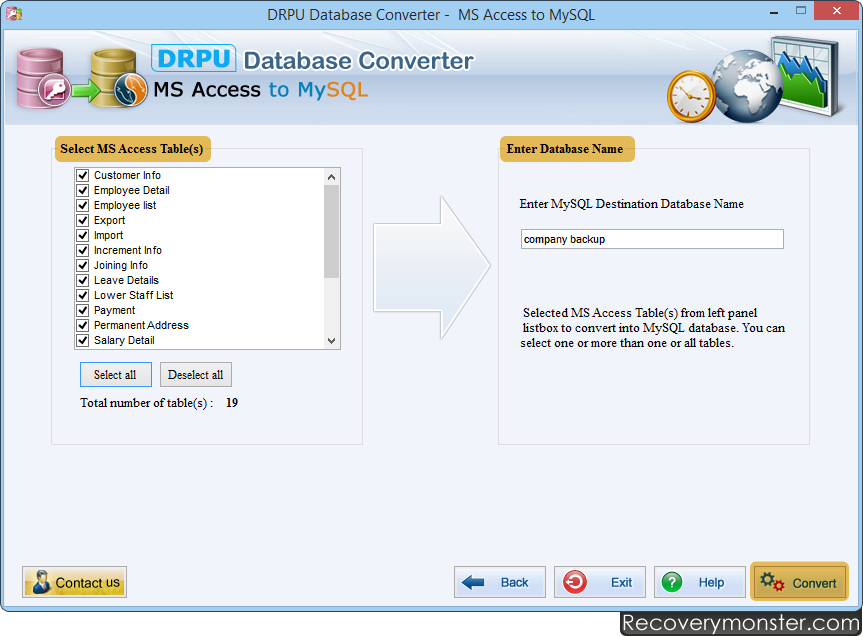Viewport: 863px width, 636px height.
Task: Toggle the Import table checkbox
Action: (83, 235)
